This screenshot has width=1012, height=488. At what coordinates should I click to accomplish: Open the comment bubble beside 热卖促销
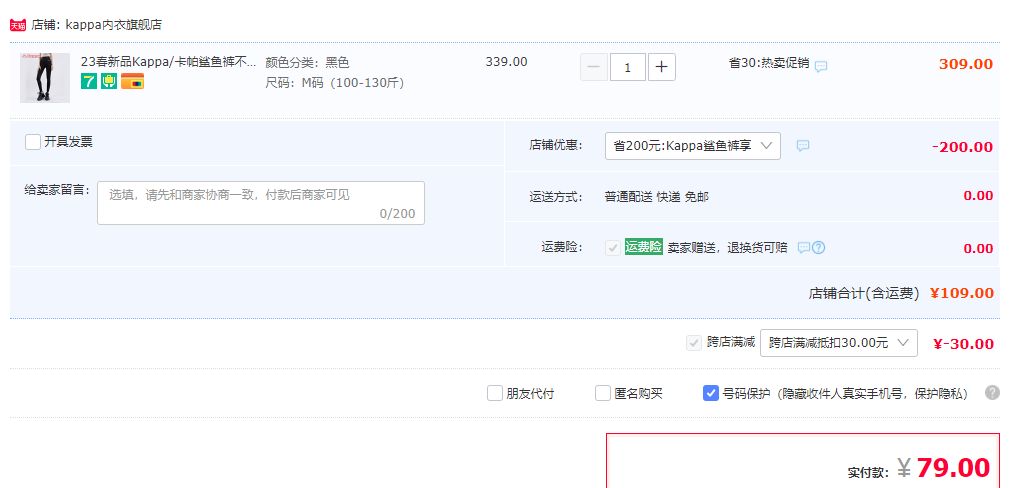pyautogui.click(x=820, y=66)
